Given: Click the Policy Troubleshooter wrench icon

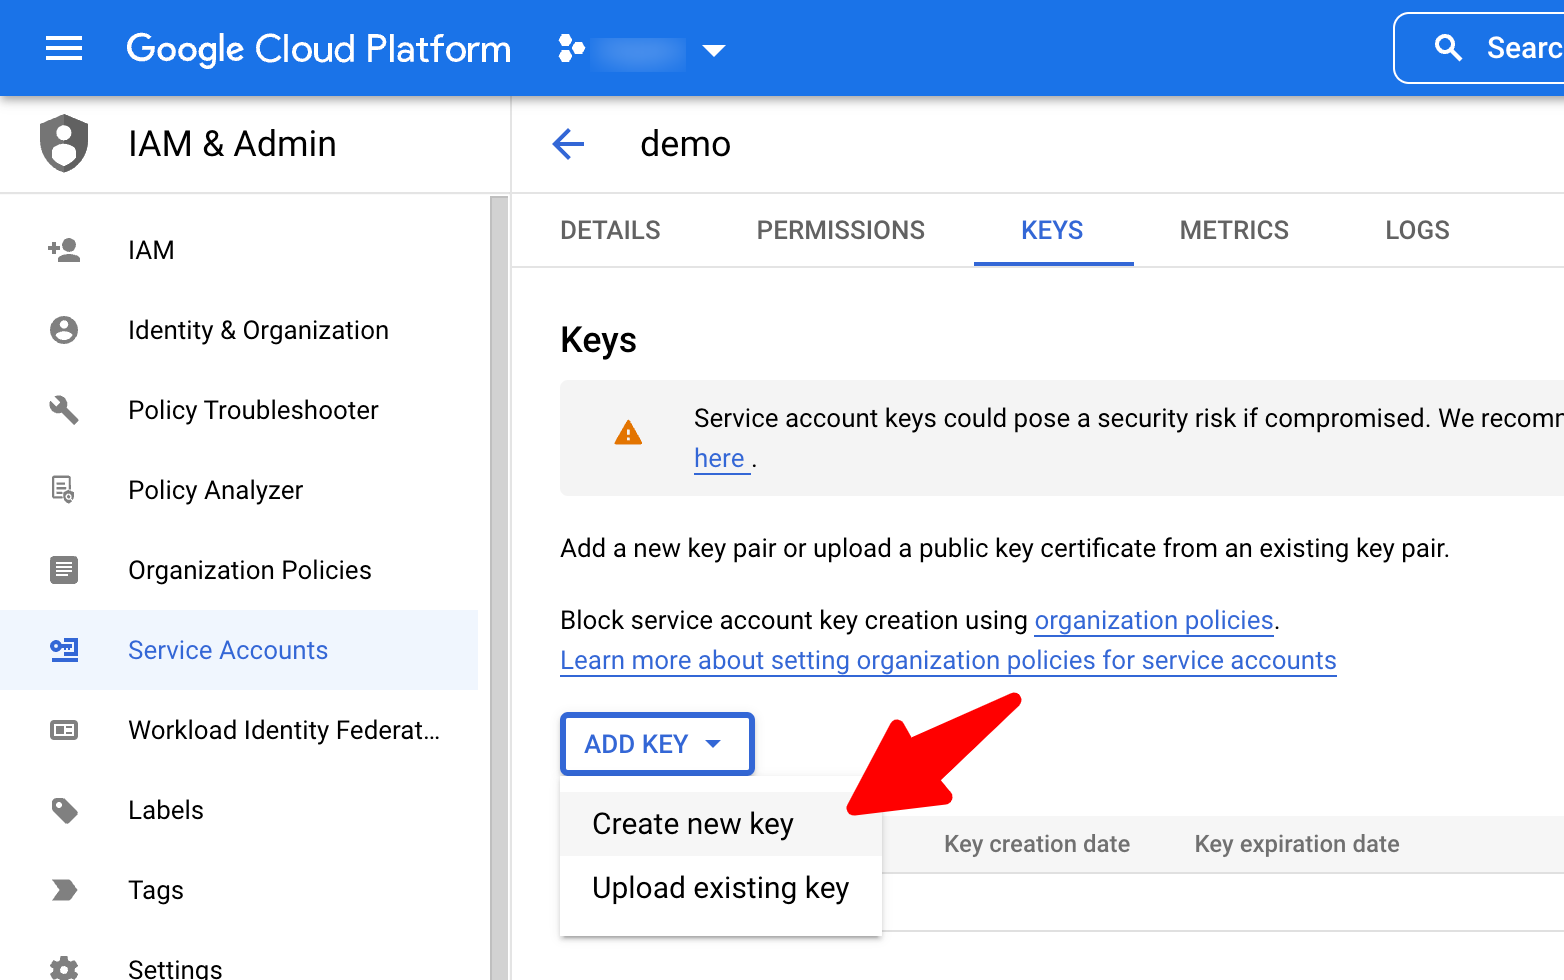Looking at the screenshot, I should click(64, 410).
